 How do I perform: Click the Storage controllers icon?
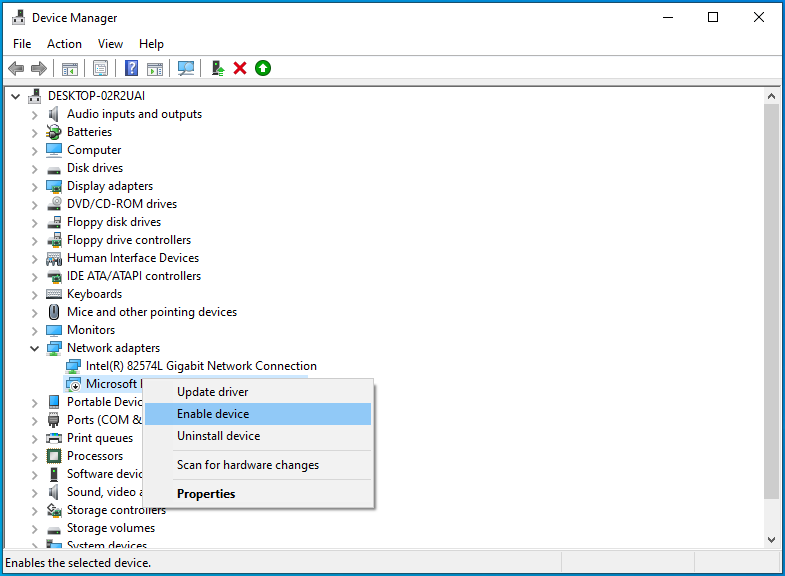[x=54, y=510]
